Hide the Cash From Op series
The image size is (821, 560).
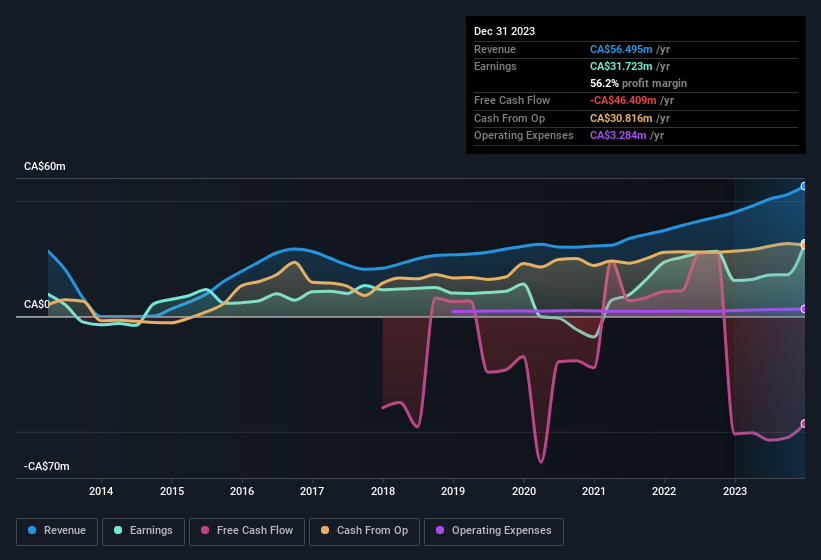click(x=363, y=531)
